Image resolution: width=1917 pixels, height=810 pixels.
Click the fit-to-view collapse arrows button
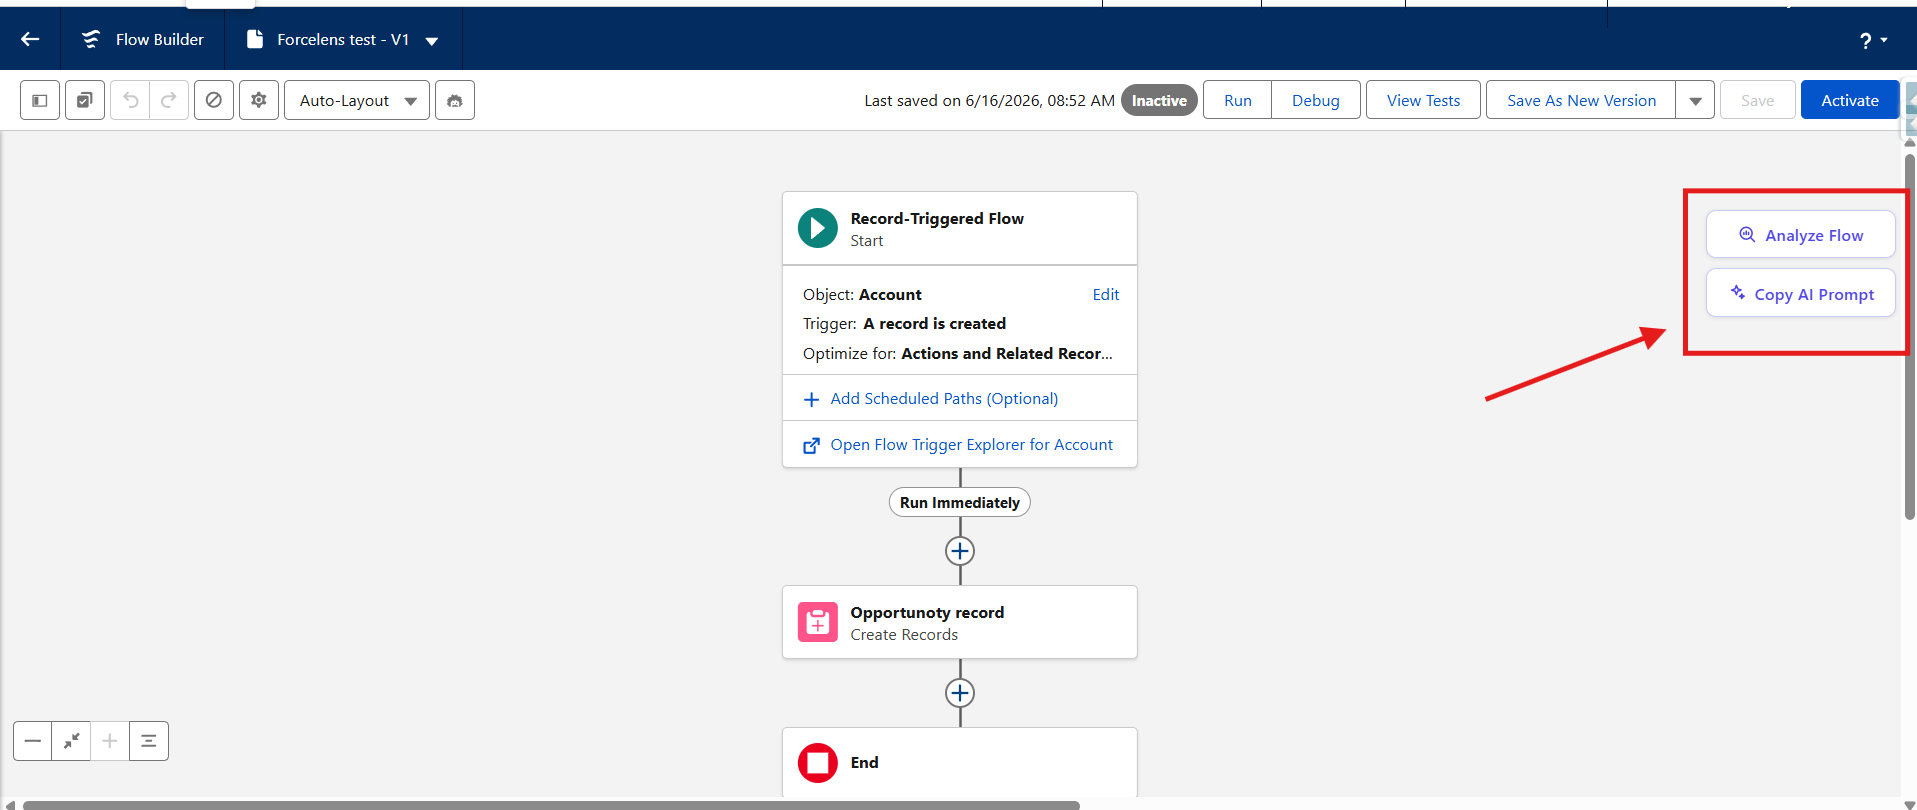[x=71, y=741]
